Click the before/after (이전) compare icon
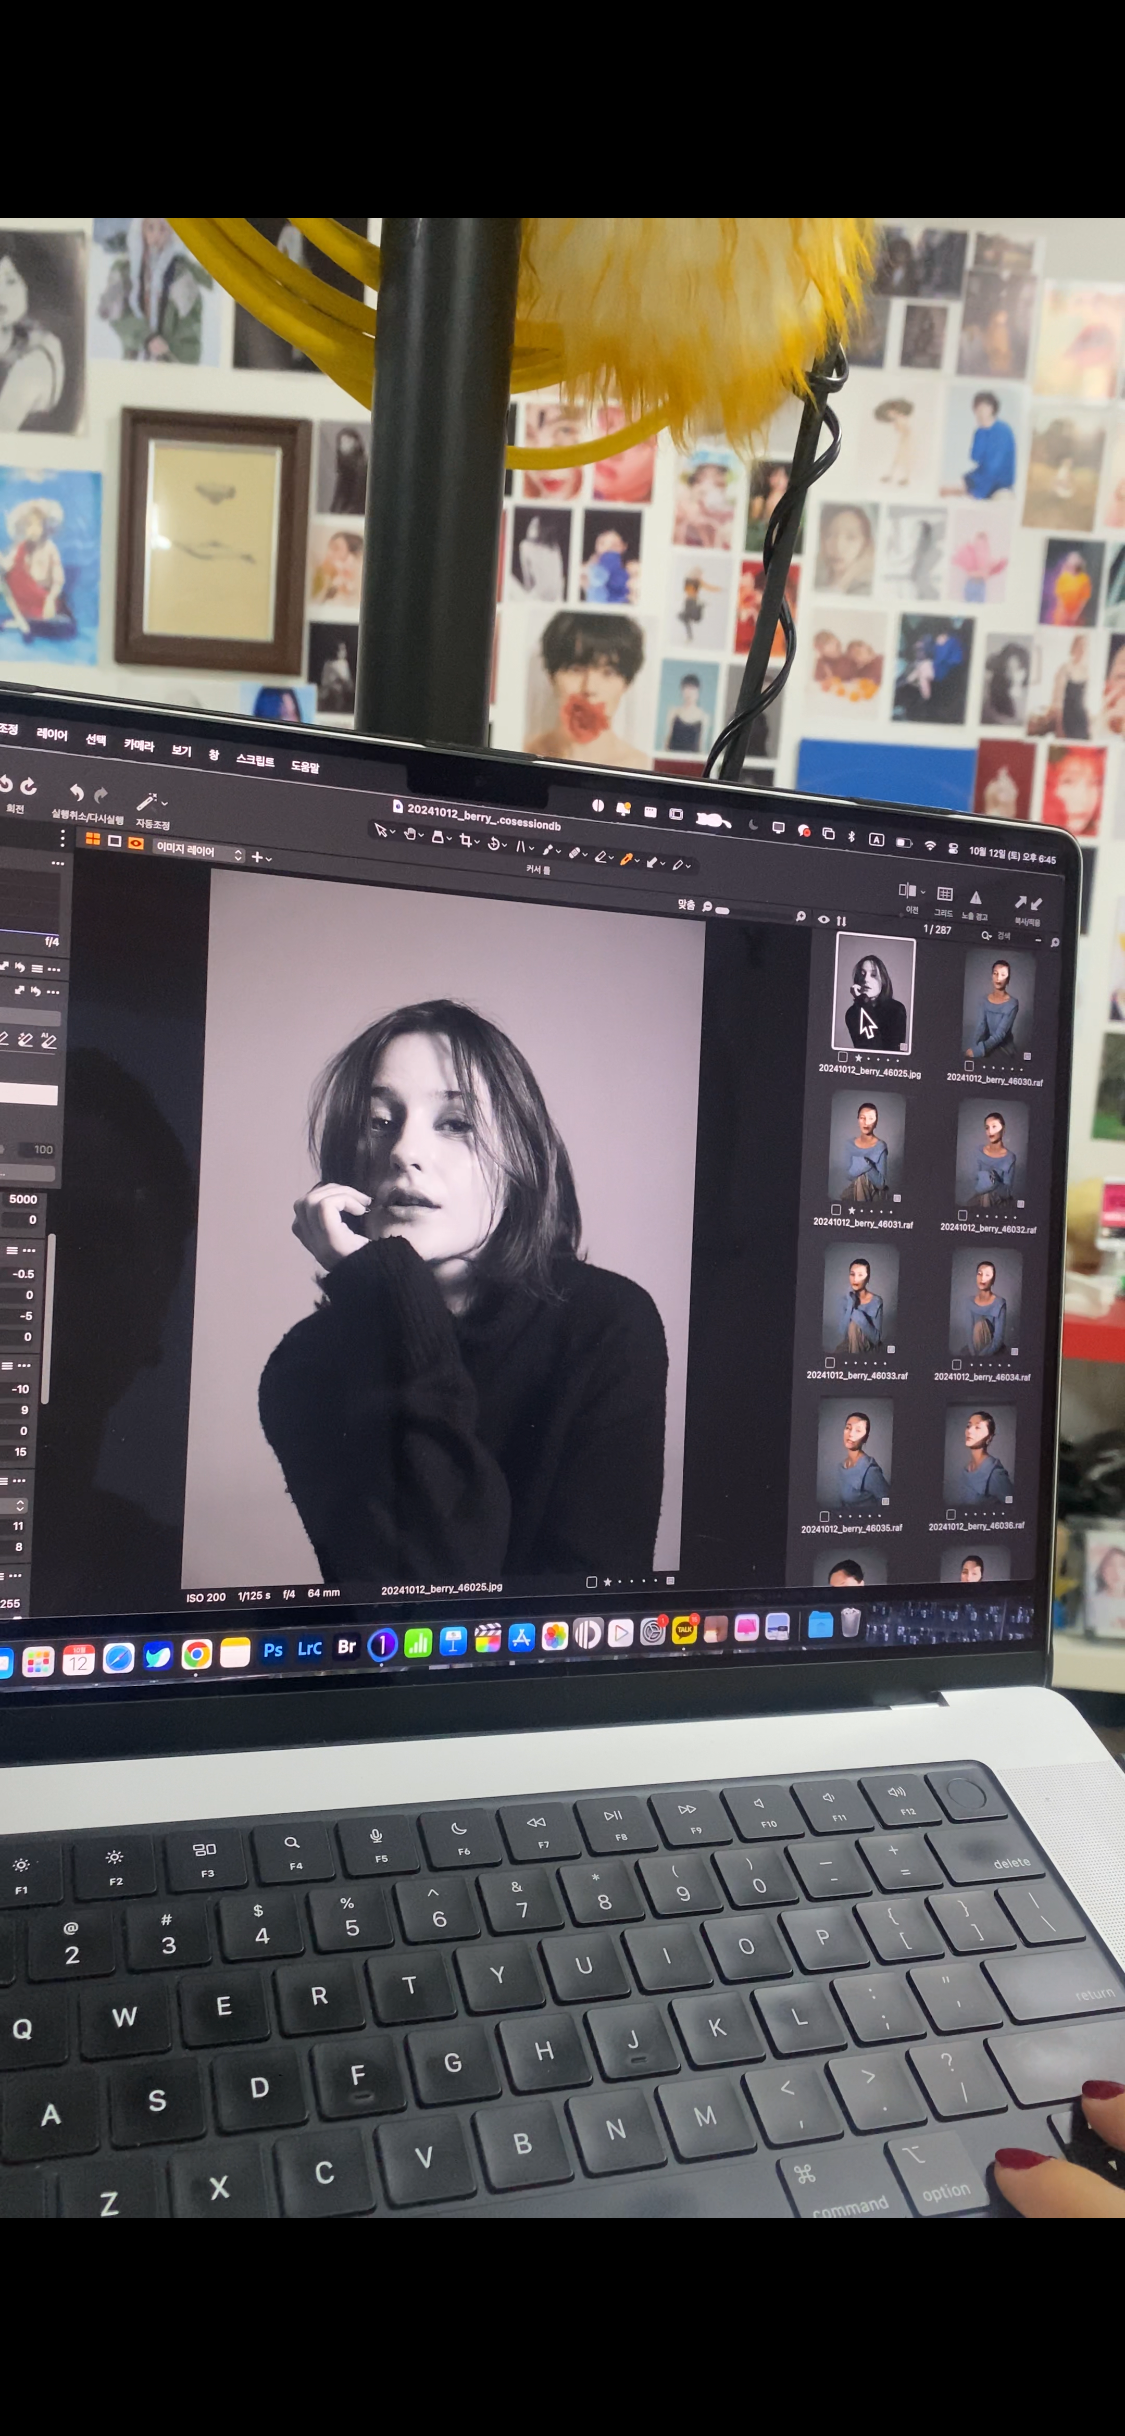This screenshot has width=1125, height=2436. 908,890
